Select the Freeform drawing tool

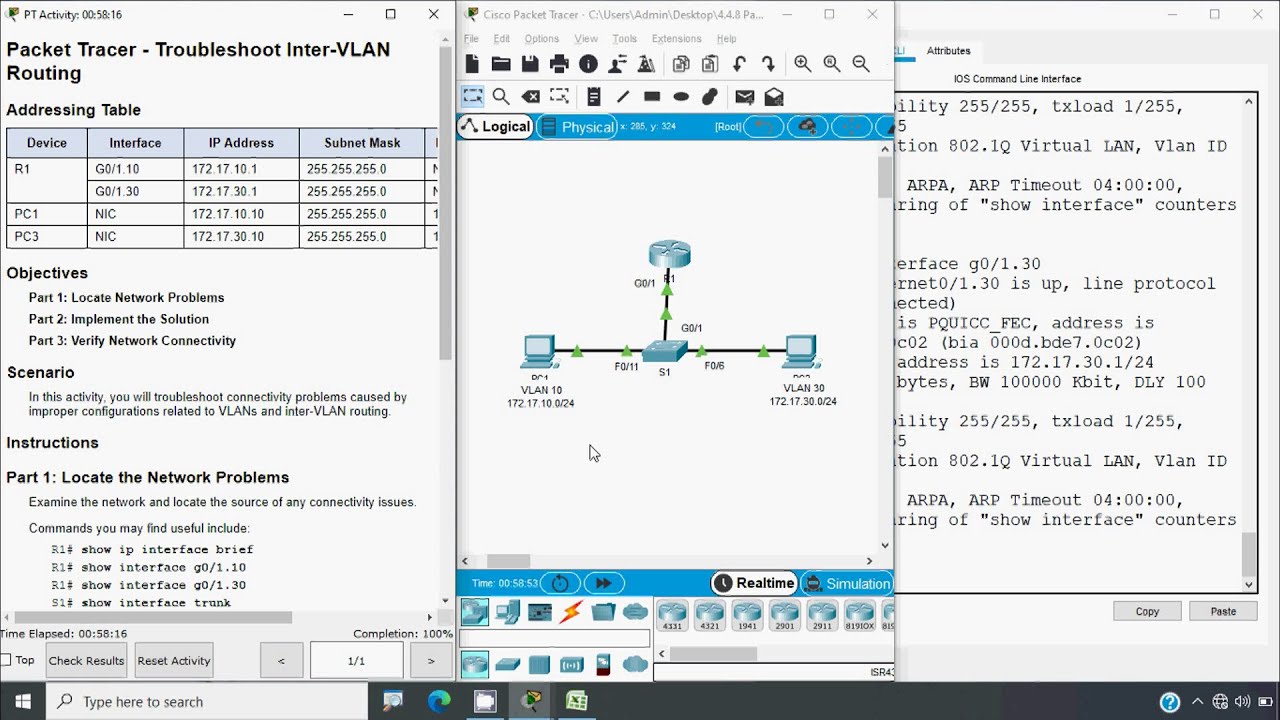pyautogui.click(x=710, y=96)
